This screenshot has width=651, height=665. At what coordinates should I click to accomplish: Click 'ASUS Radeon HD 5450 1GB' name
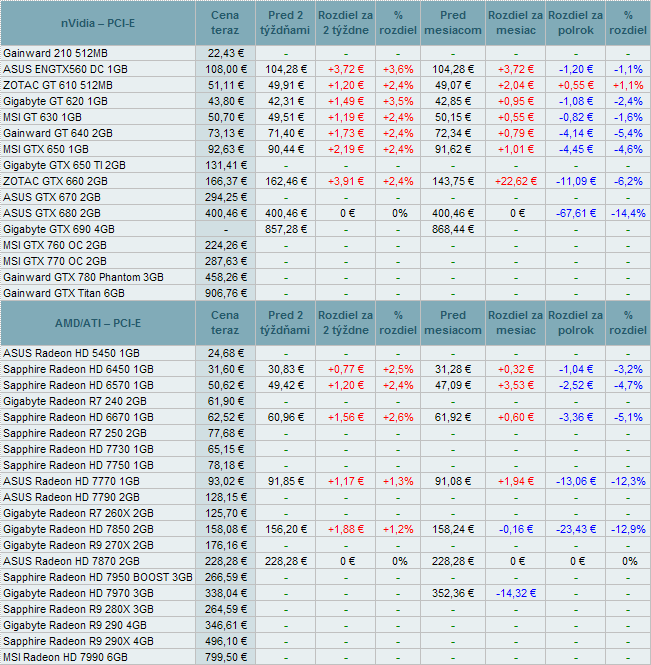pyautogui.click(x=71, y=353)
